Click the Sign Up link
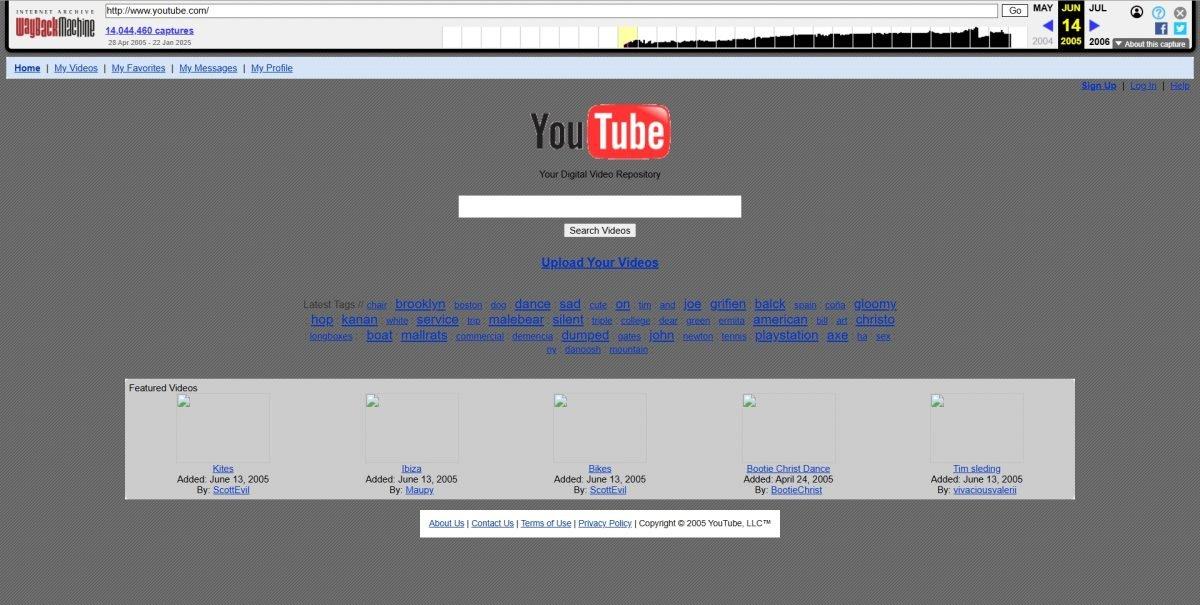Viewport: 1200px width, 605px height. pos(1098,86)
